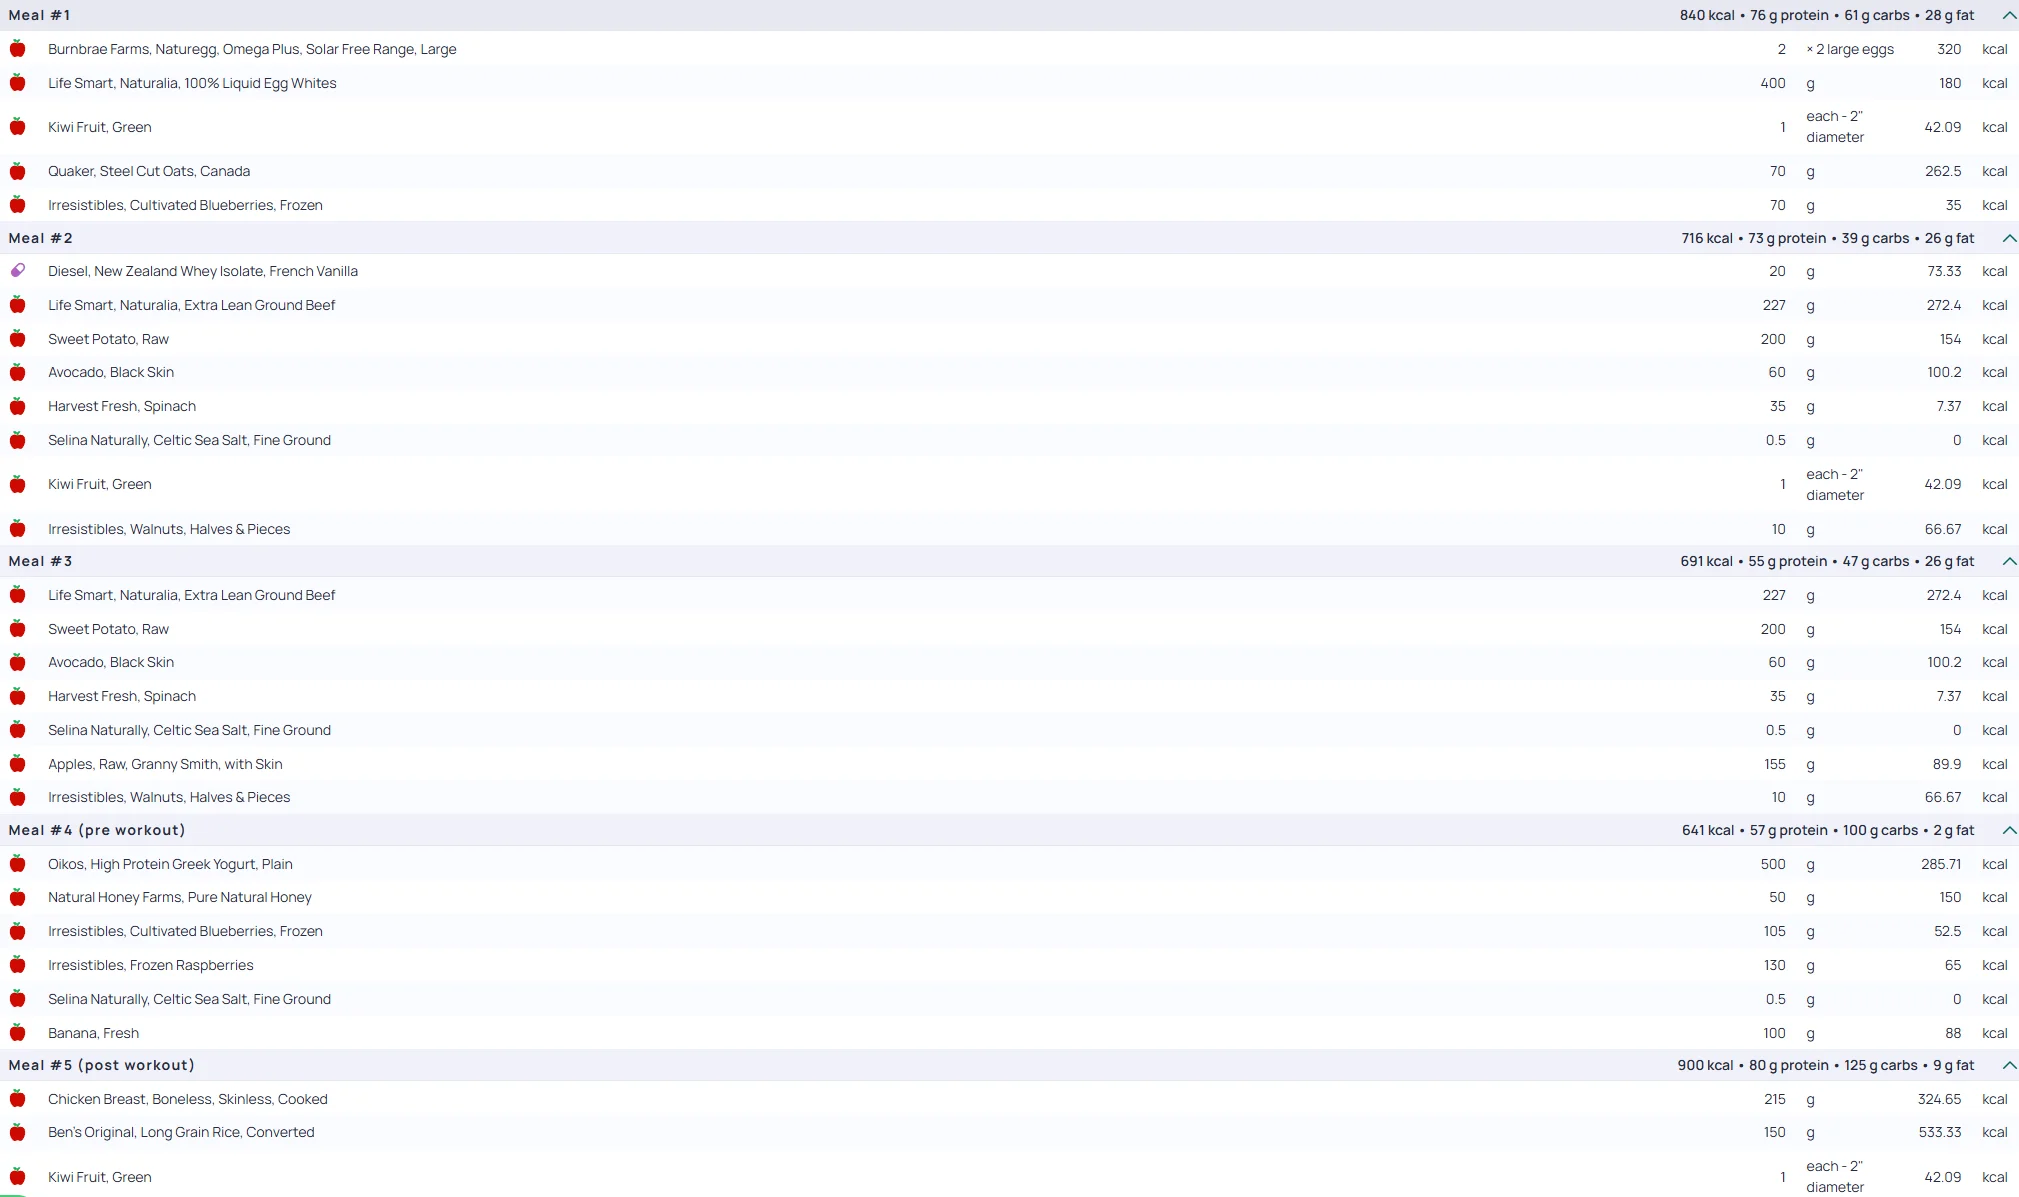
Task: Select the supplement pill icon for Diesel Whey Isolate
Action: (18, 271)
